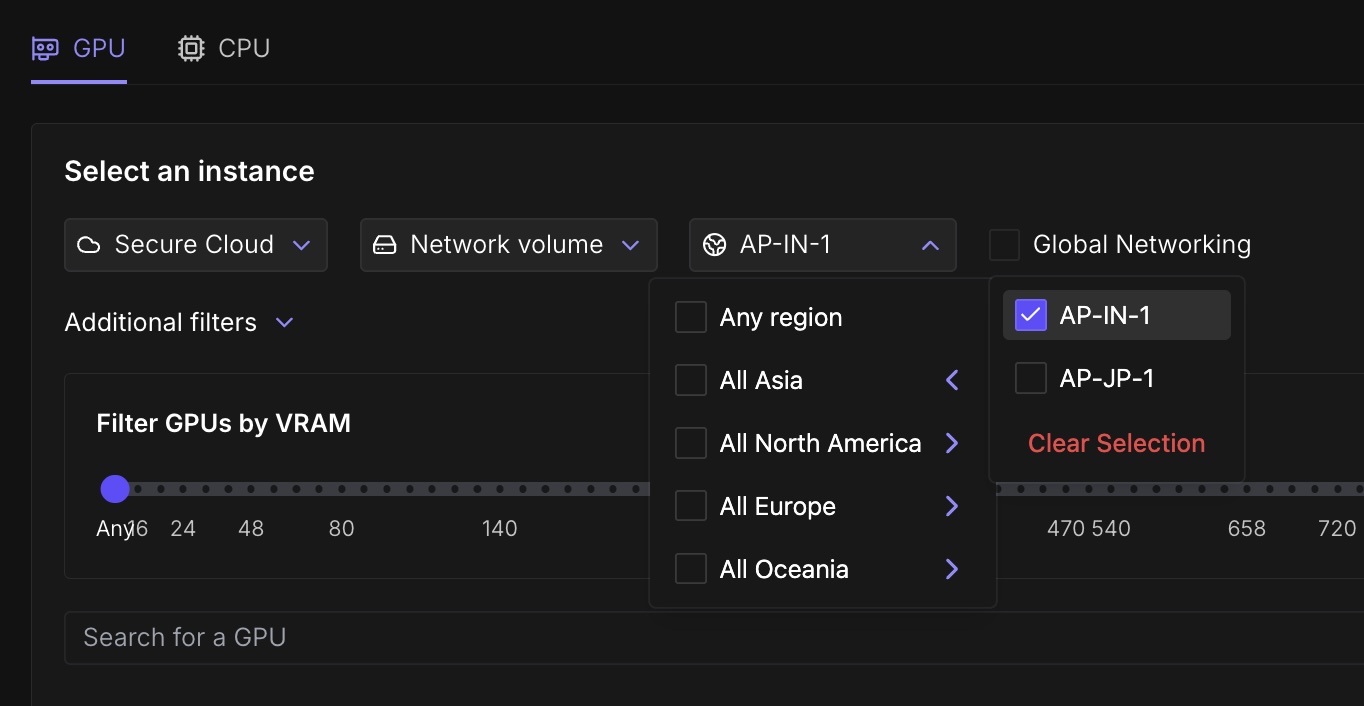Click the CPU chip icon
This screenshot has height=706, width=1364.
[x=191, y=48]
